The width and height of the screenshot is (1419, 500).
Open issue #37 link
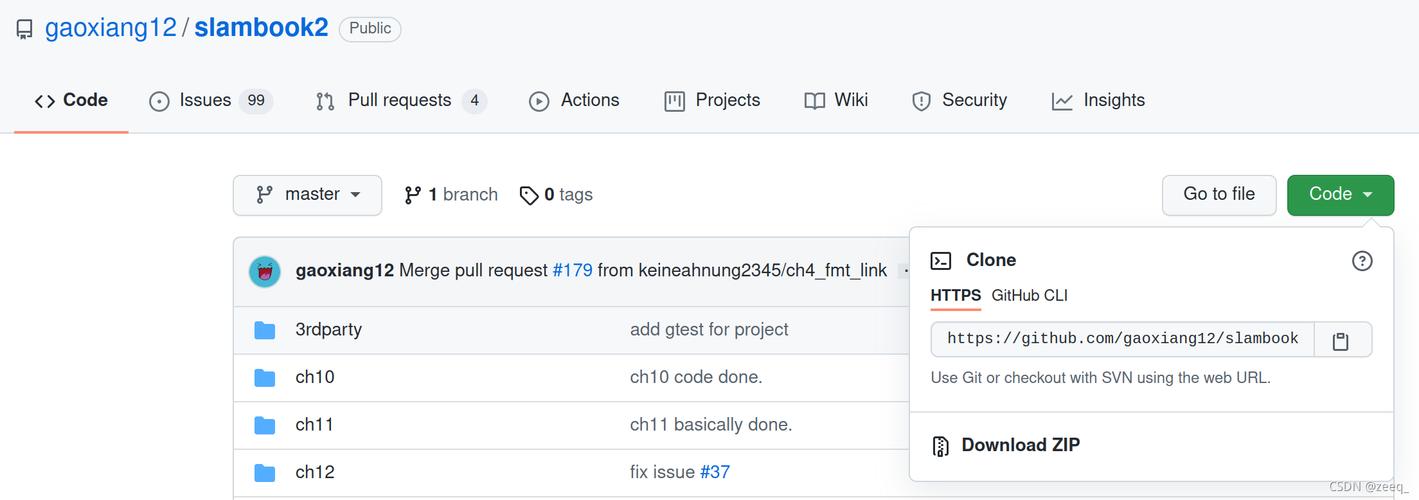click(715, 472)
